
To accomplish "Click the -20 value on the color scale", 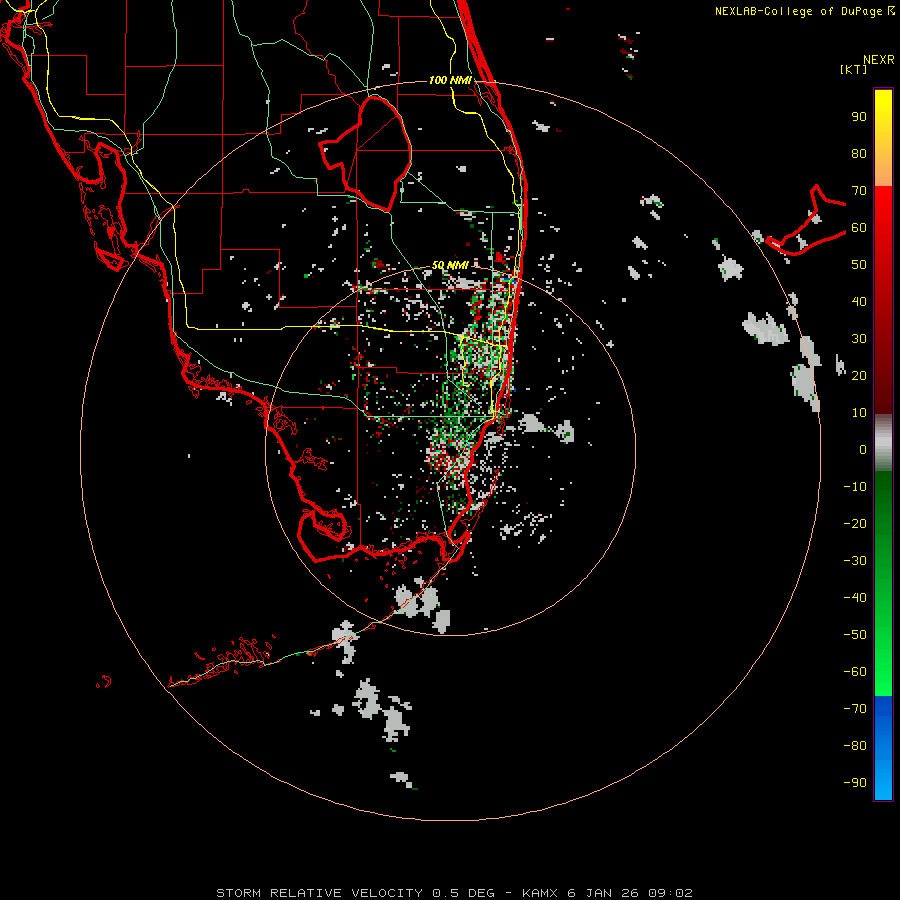I will coord(855,523).
